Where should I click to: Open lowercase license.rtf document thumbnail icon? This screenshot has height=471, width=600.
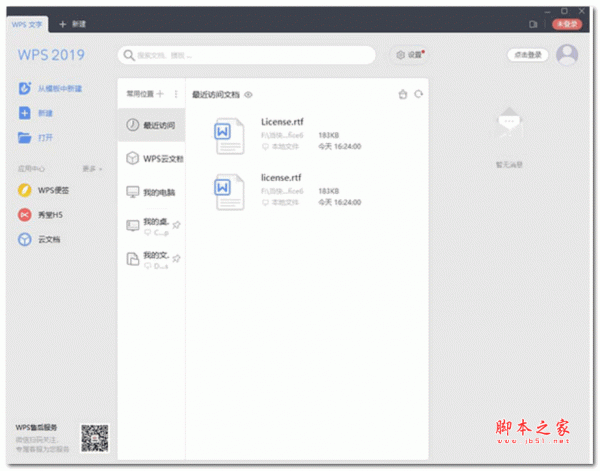(229, 192)
